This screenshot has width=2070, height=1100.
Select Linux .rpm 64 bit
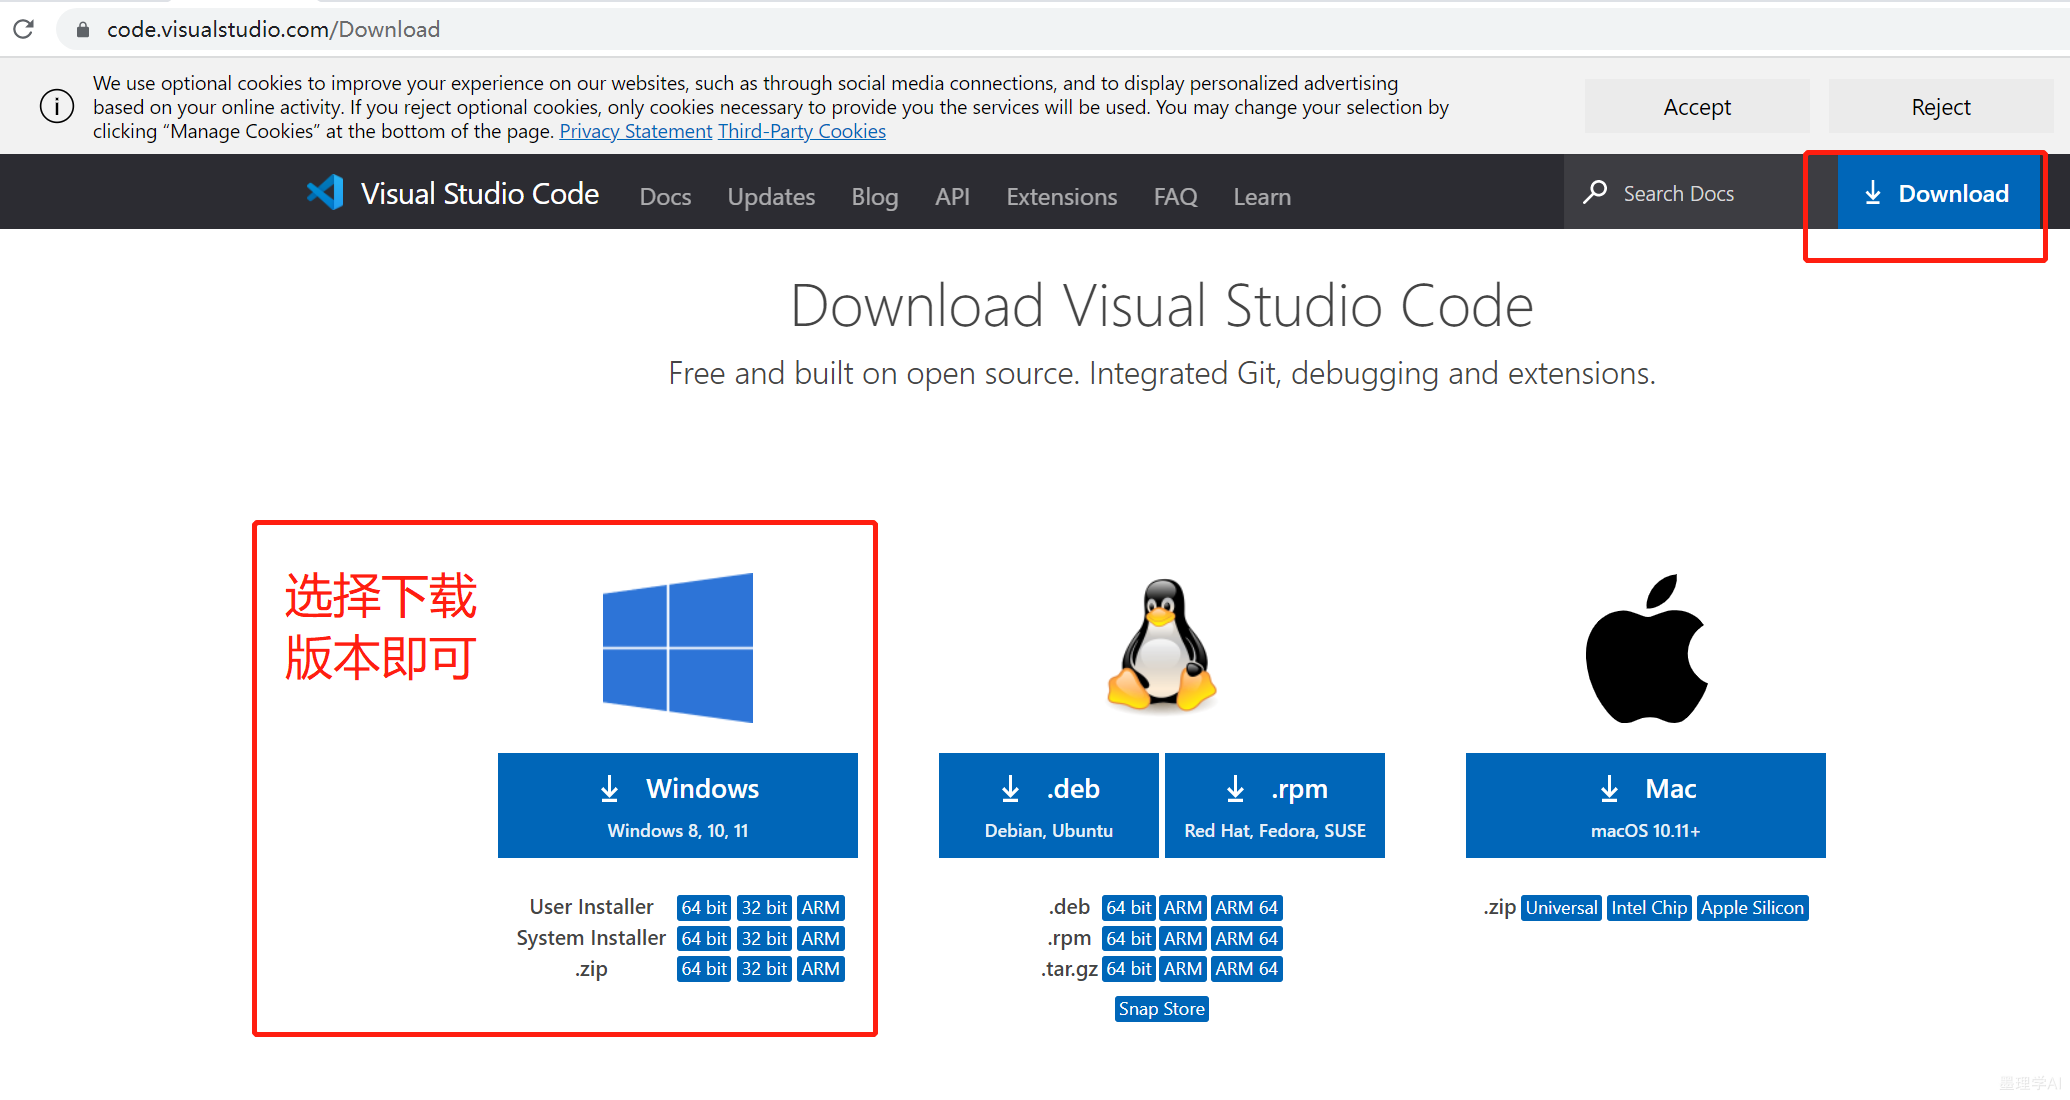coord(1129,939)
